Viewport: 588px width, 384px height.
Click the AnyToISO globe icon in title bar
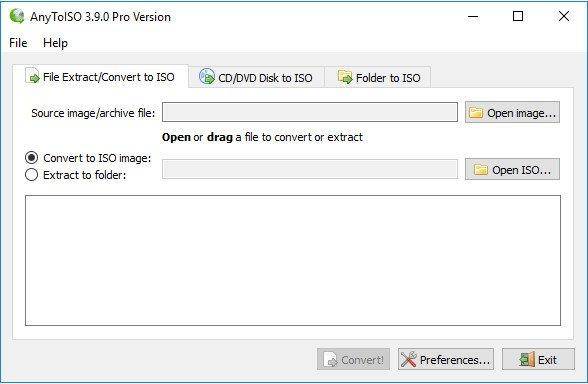[x=17, y=16]
